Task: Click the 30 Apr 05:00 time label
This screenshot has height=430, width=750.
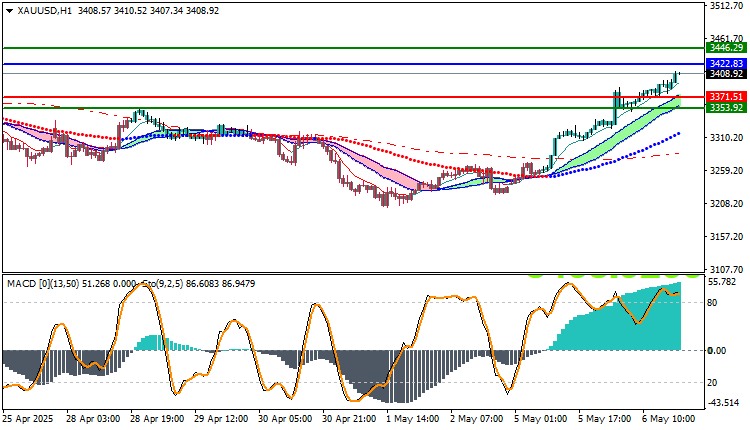Action: [x=285, y=419]
